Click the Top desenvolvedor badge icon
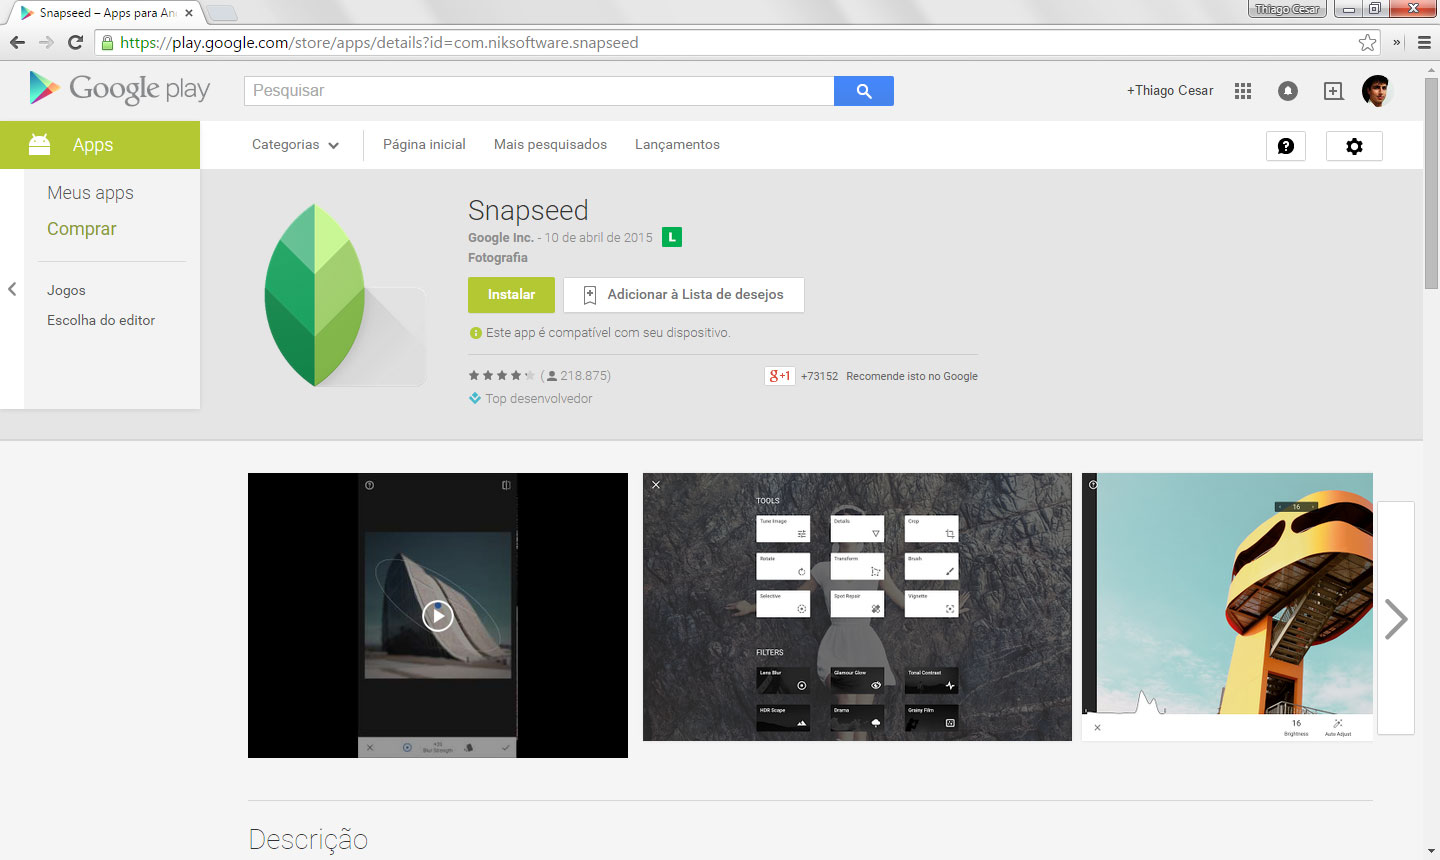1440x860 pixels. coord(475,398)
